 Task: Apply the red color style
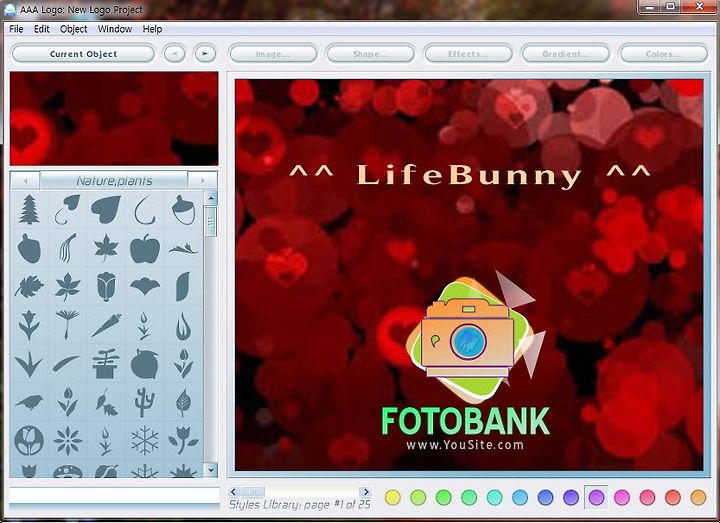coord(673,497)
